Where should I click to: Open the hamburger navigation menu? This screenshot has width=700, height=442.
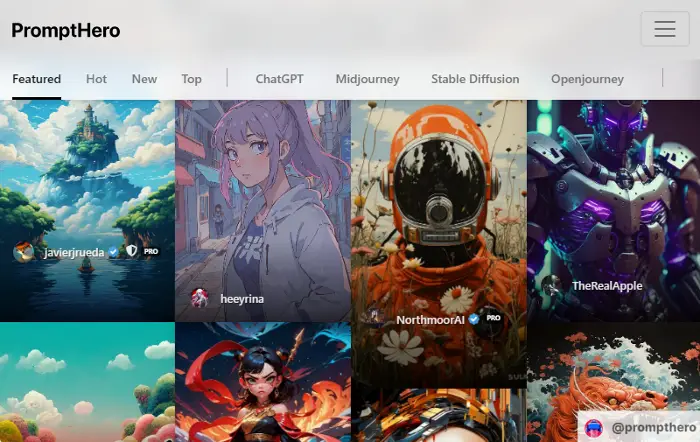[x=665, y=29]
